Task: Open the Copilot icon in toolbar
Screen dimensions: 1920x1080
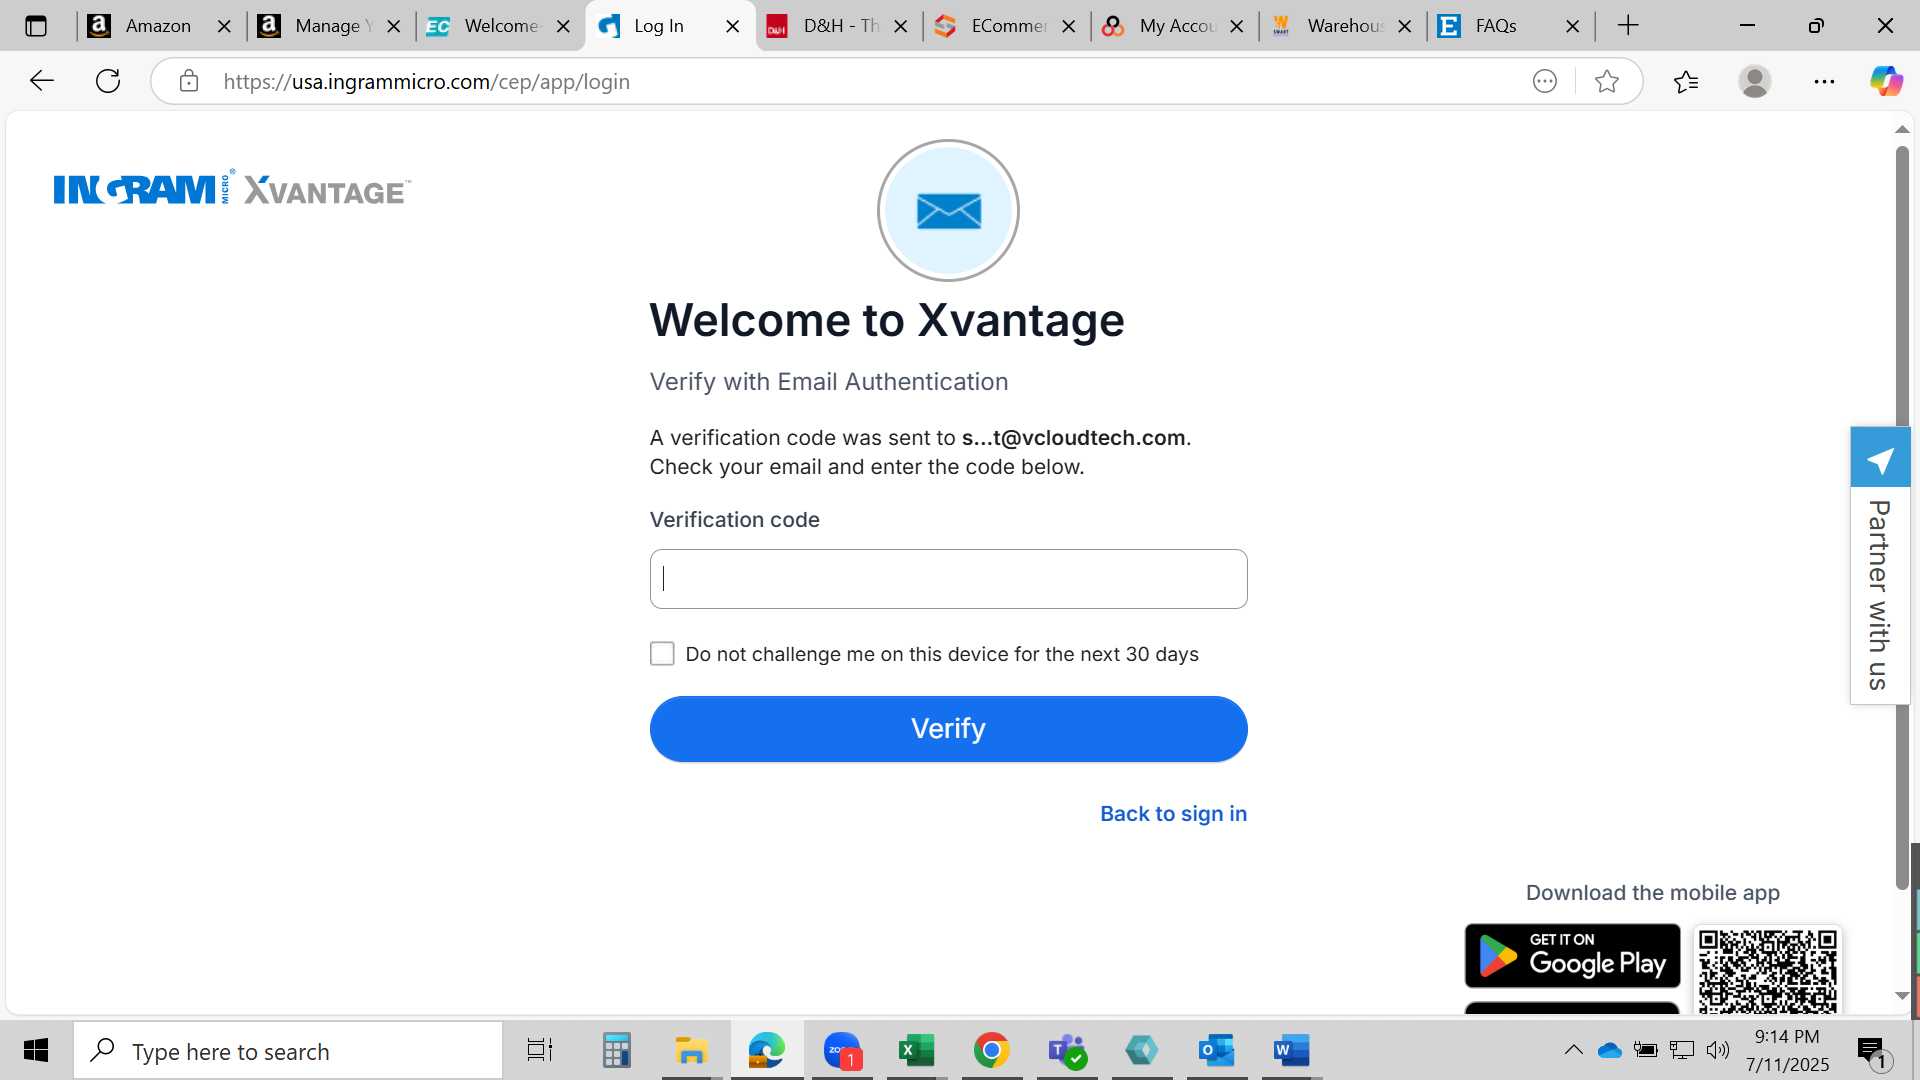Action: point(1886,81)
